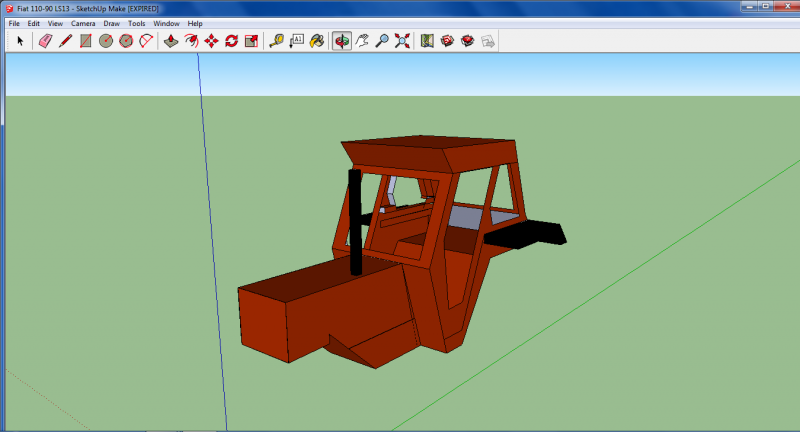Minimize the SketchUp window
Image resolution: width=800 pixels, height=432 pixels.
point(749,7)
